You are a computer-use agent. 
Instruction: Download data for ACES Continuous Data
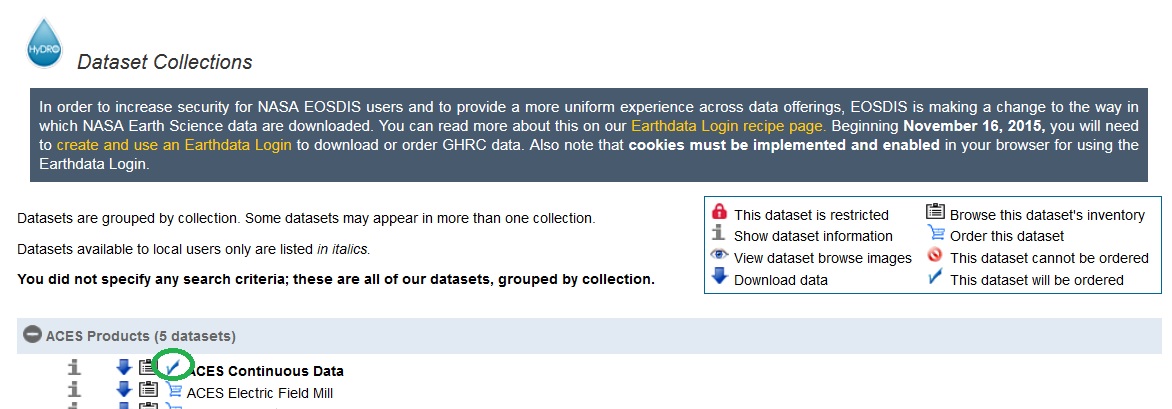click(x=124, y=367)
